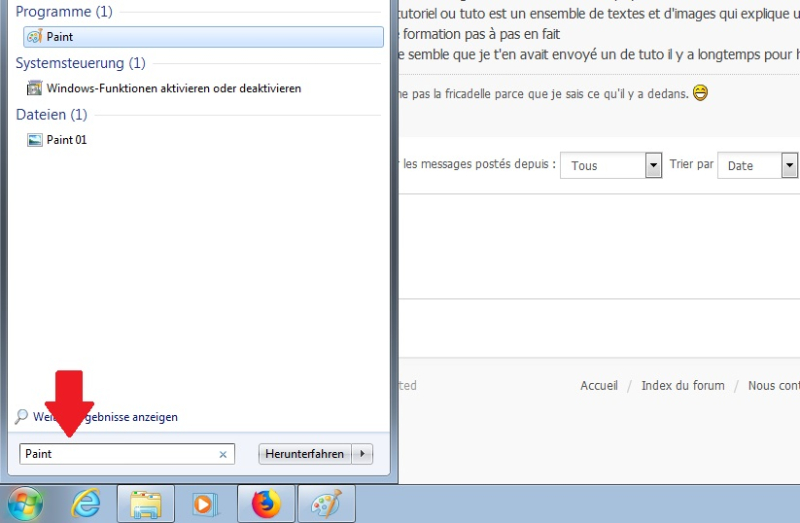Select Windows-Funktionen aktivieren oder deaktivieren
Viewport: 800px width, 523px height.
click(173, 89)
